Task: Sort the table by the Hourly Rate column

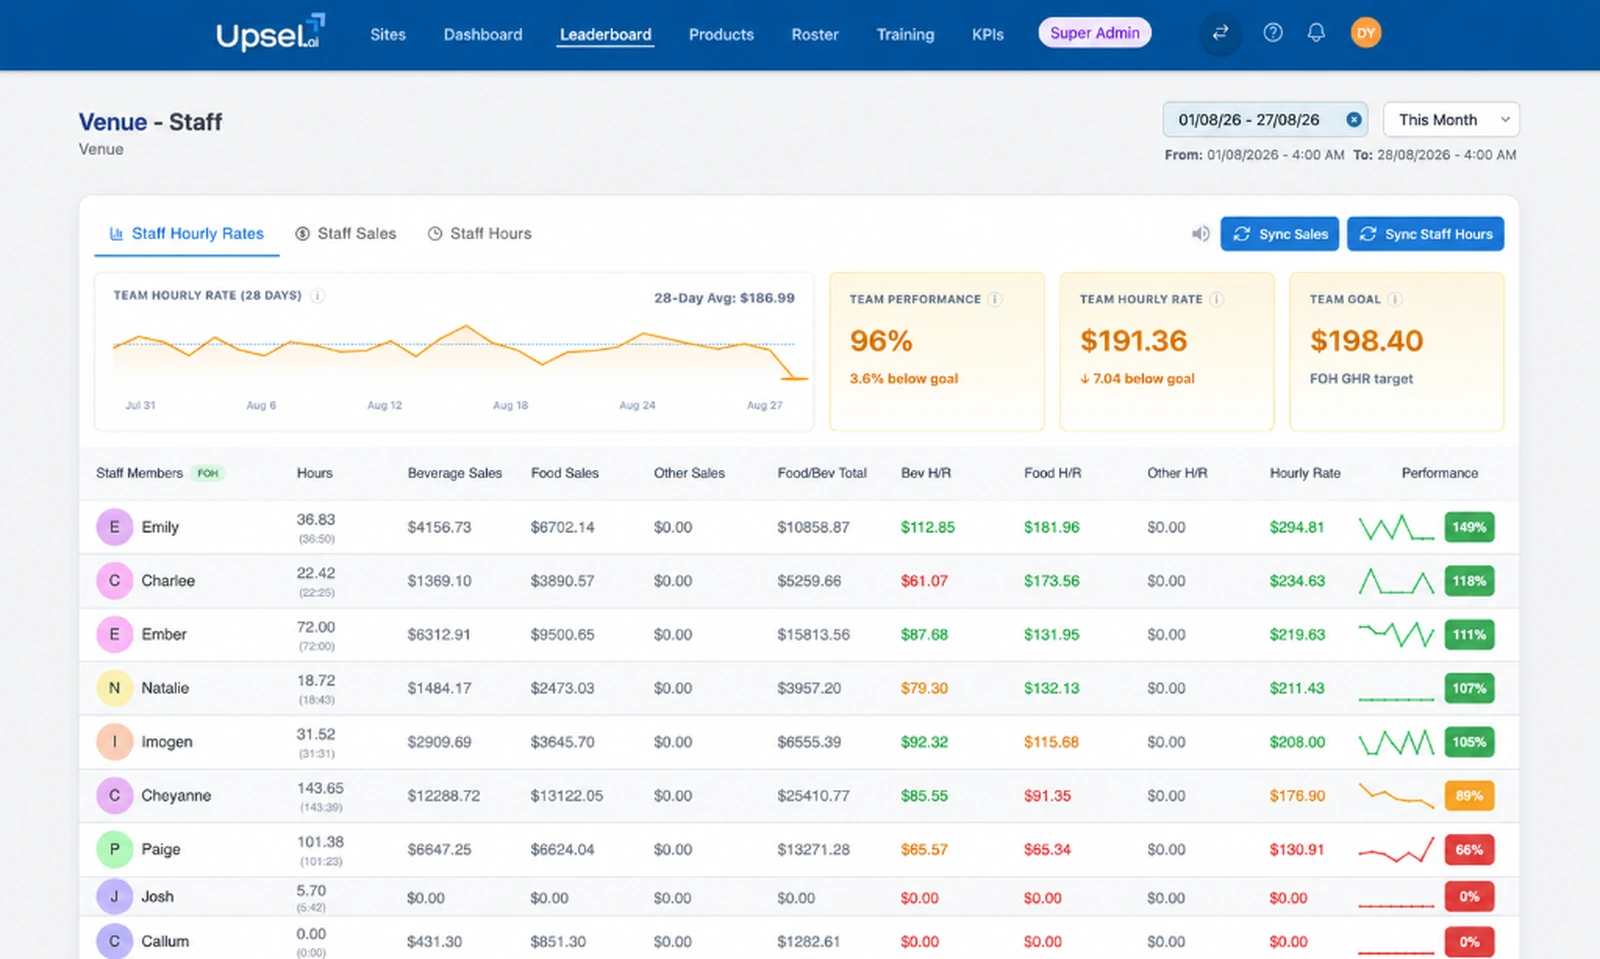Action: [x=1305, y=473]
